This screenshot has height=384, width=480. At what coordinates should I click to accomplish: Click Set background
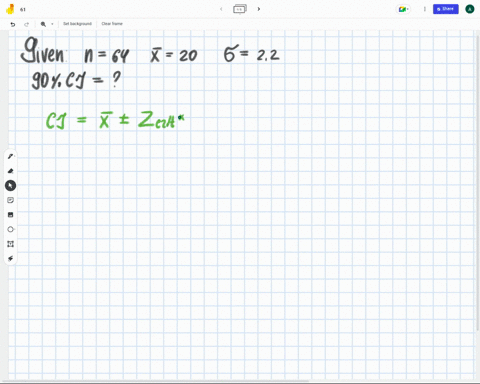point(77,24)
